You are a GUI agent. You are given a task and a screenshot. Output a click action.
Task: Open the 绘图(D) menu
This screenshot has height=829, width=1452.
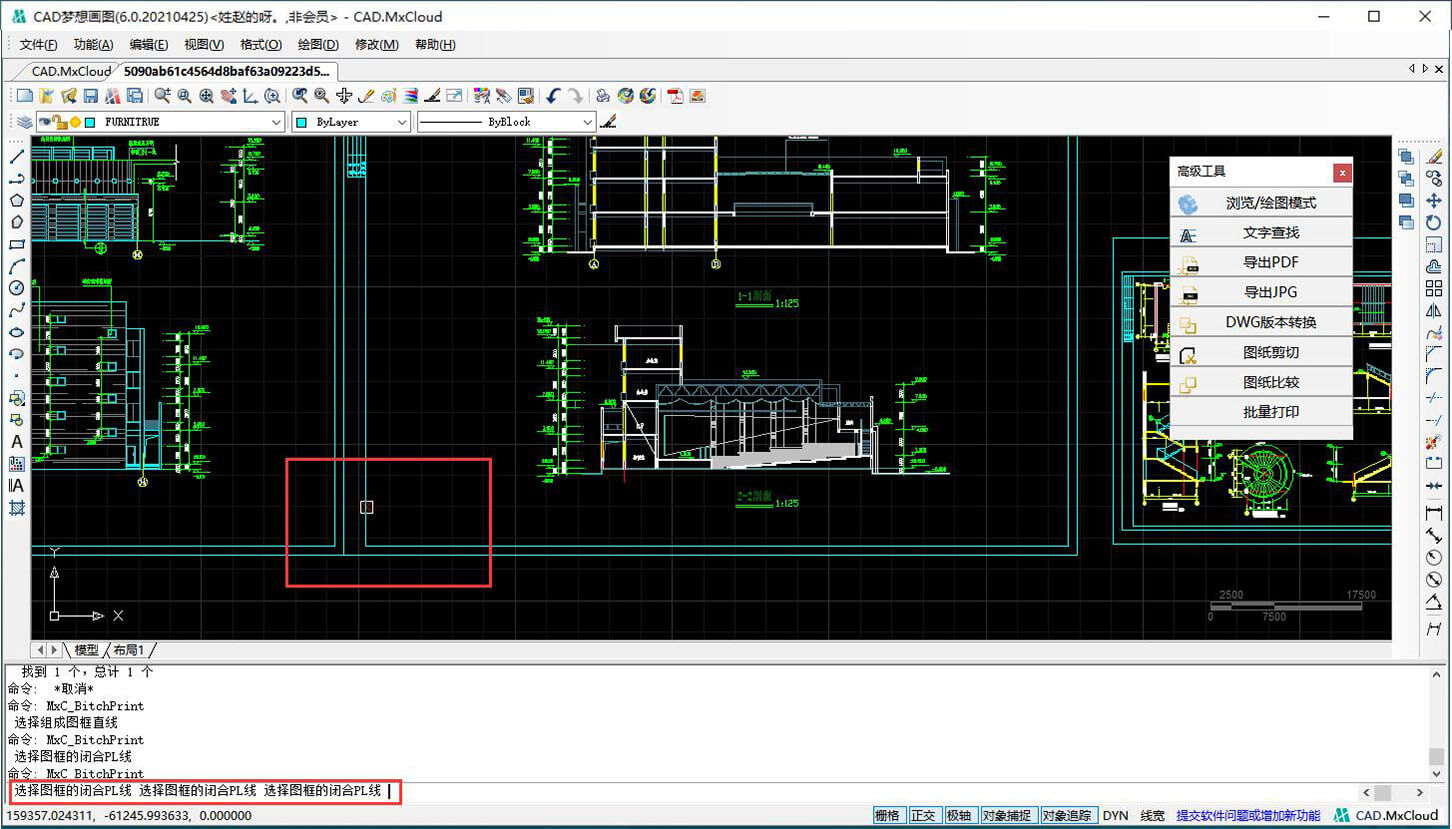(318, 45)
